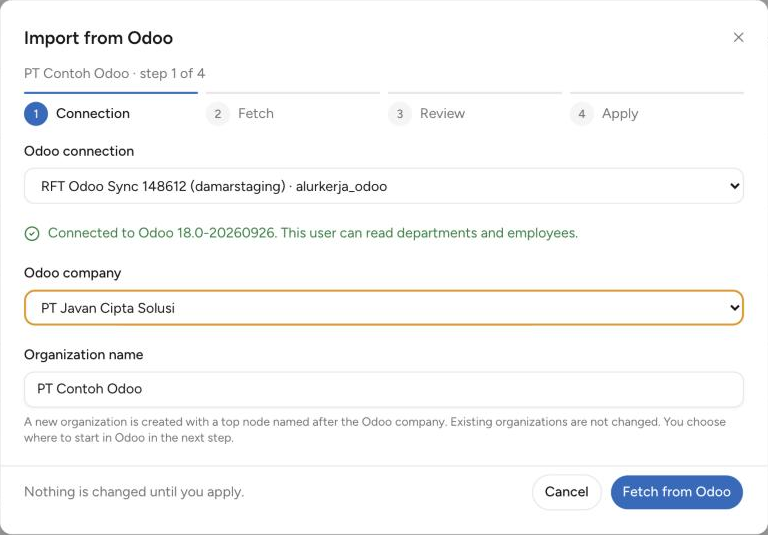Image resolution: width=768 pixels, height=535 pixels.
Task: Go to the Apply step label
Action: click(x=620, y=114)
